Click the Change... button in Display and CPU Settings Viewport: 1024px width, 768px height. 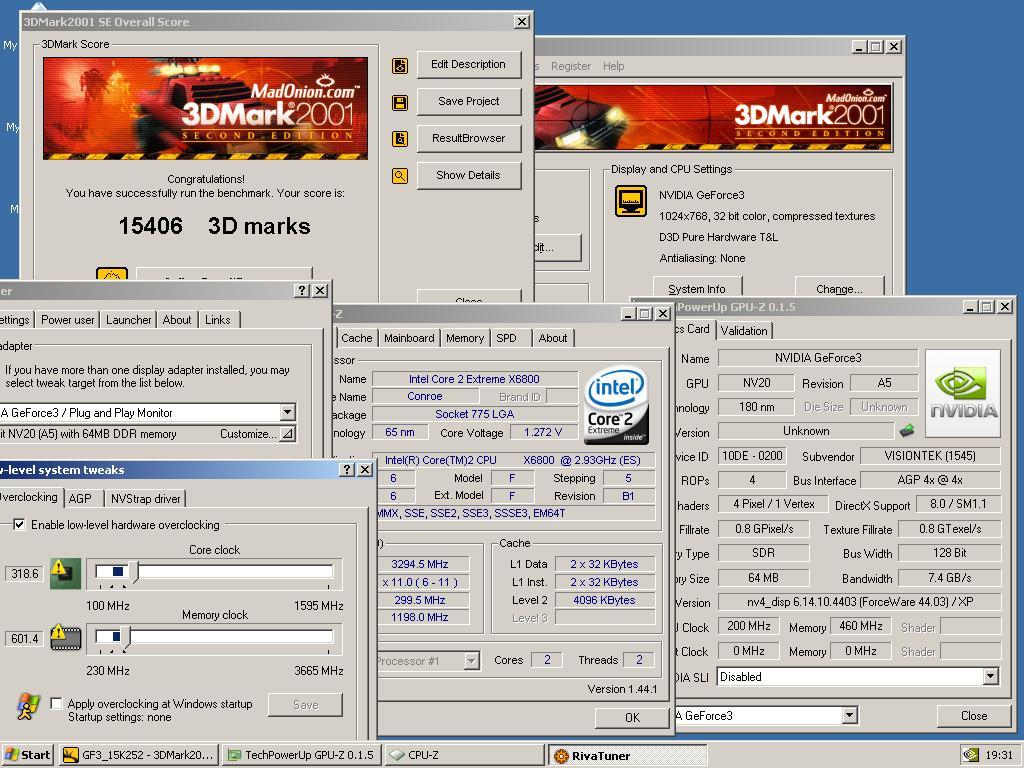pos(839,287)
